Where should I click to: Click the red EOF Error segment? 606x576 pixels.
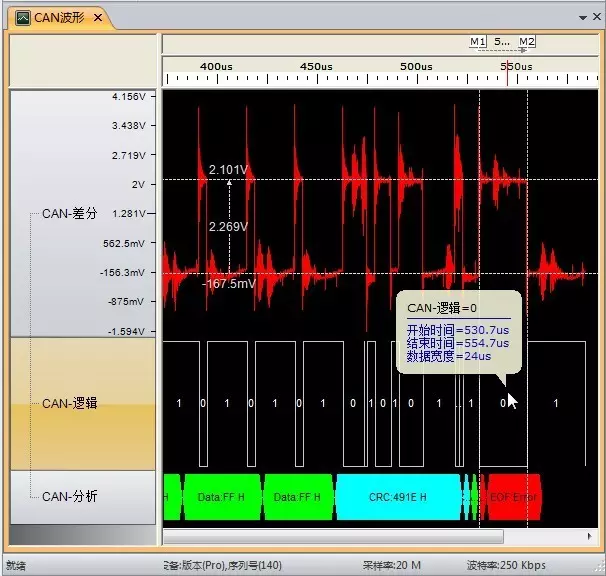pos(513,497)
